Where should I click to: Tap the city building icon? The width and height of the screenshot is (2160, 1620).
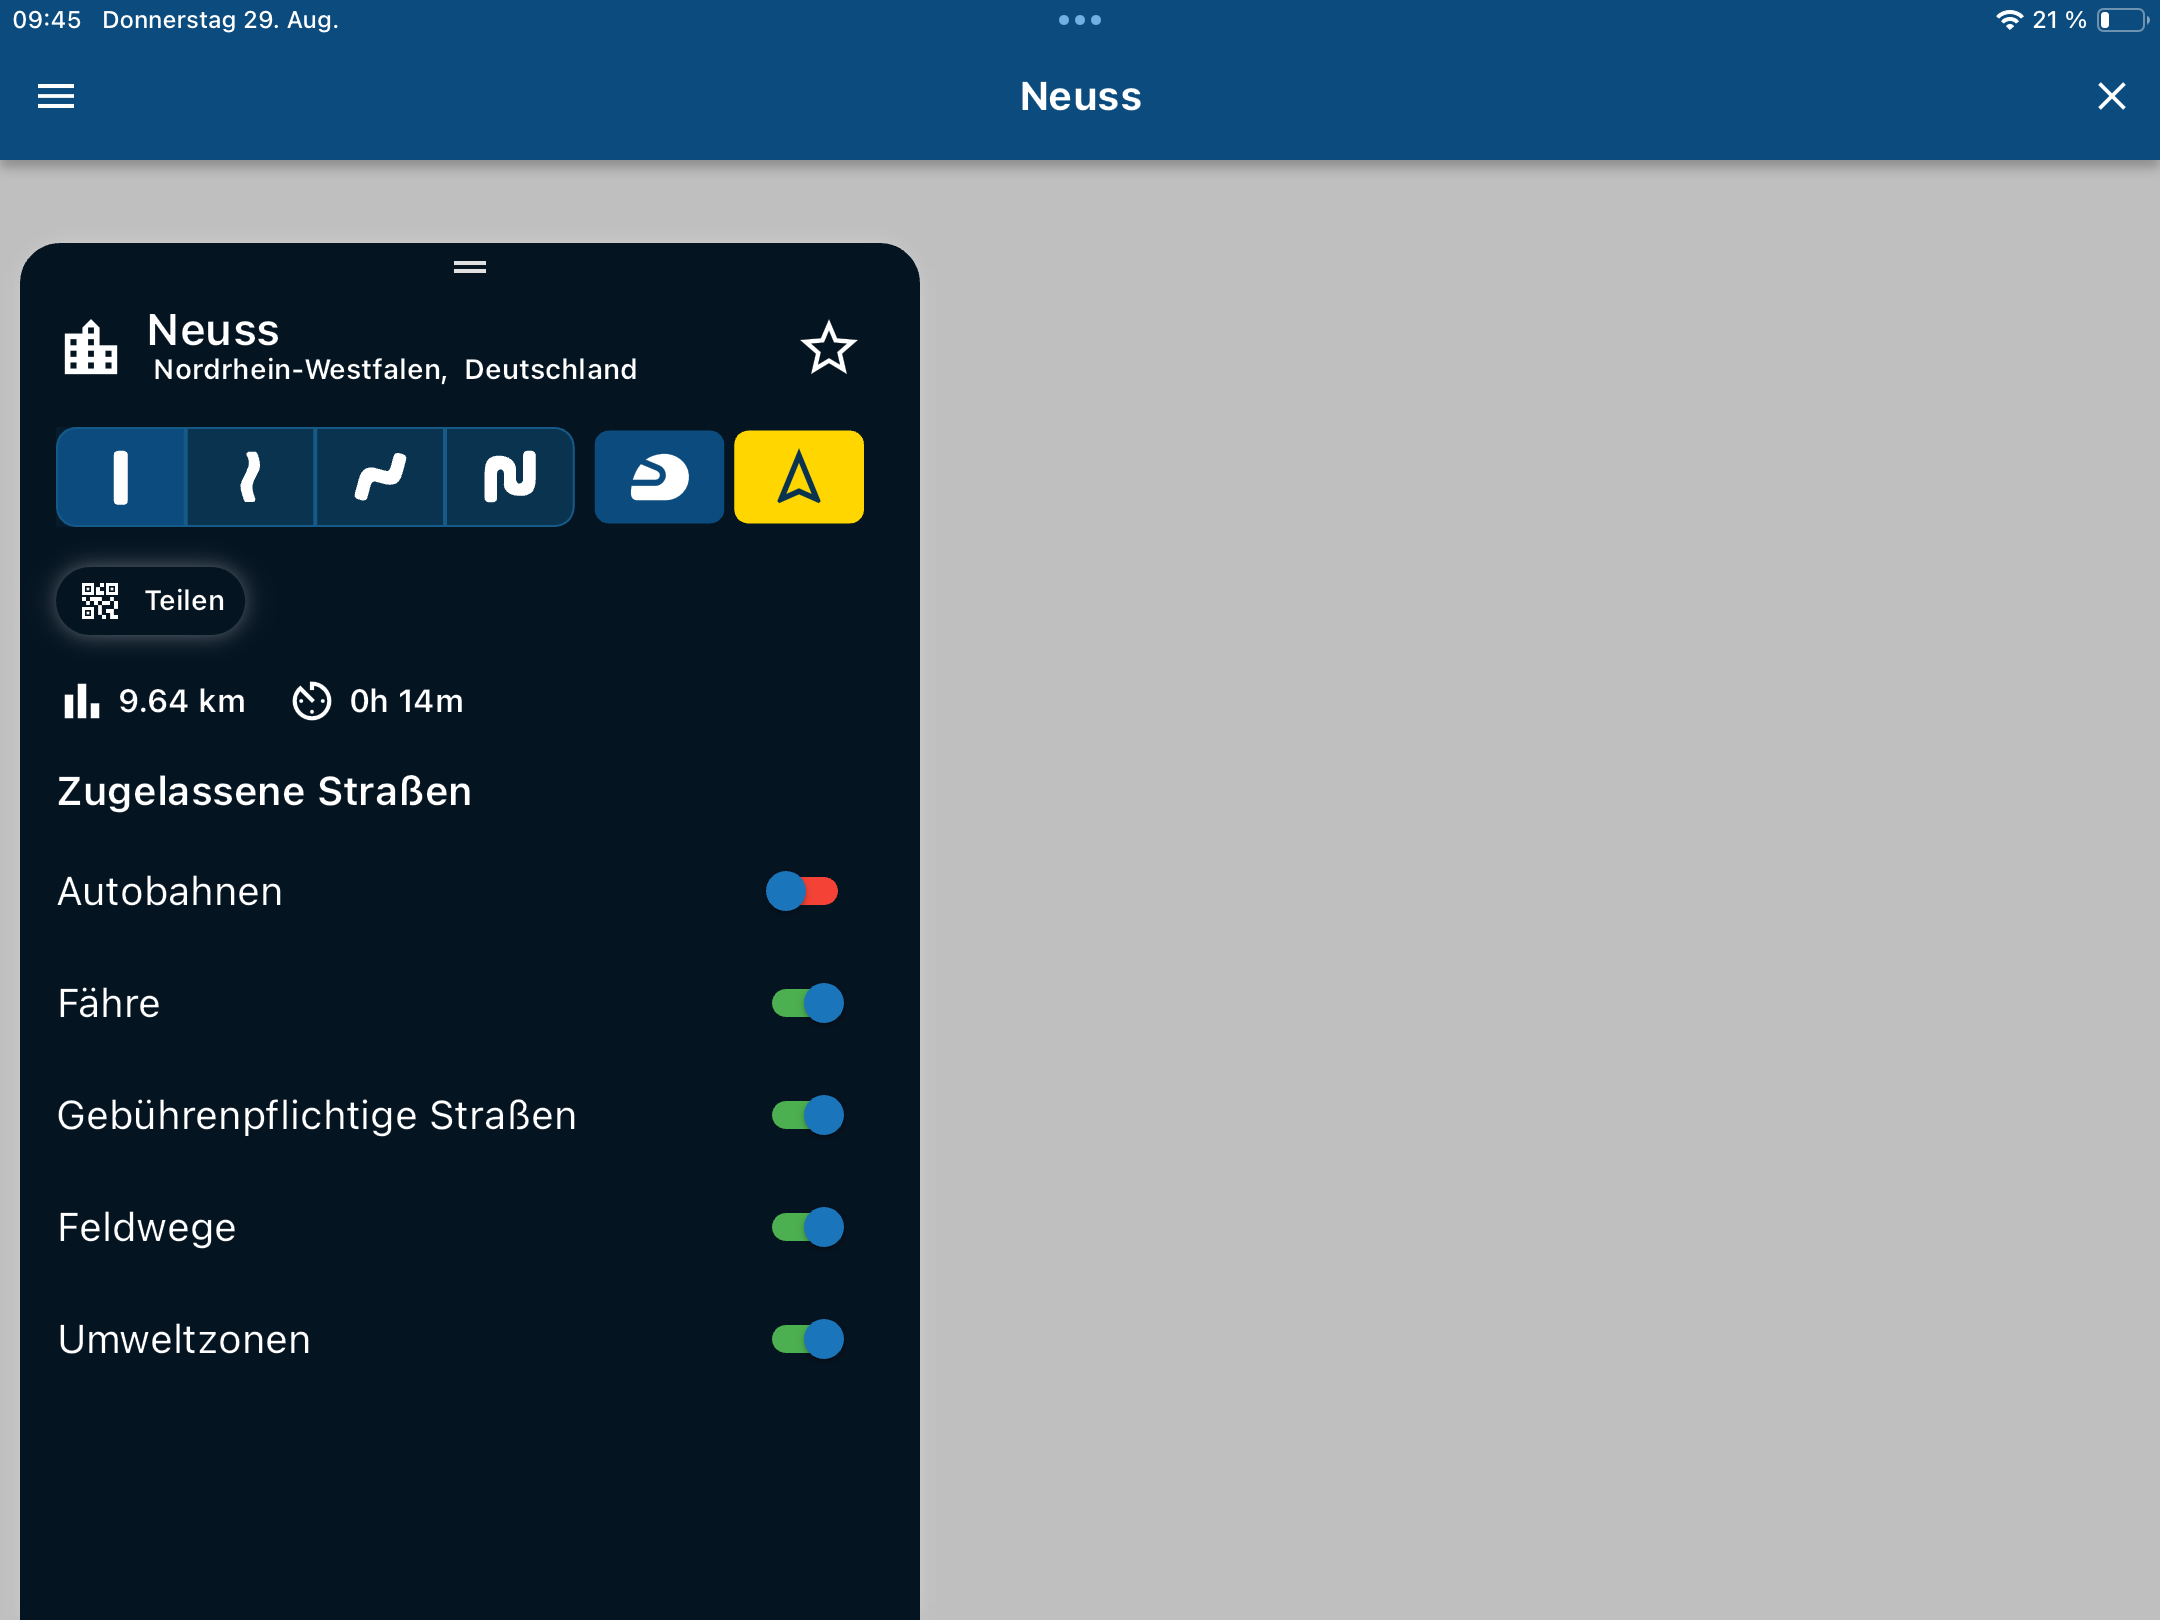(91, 348)
